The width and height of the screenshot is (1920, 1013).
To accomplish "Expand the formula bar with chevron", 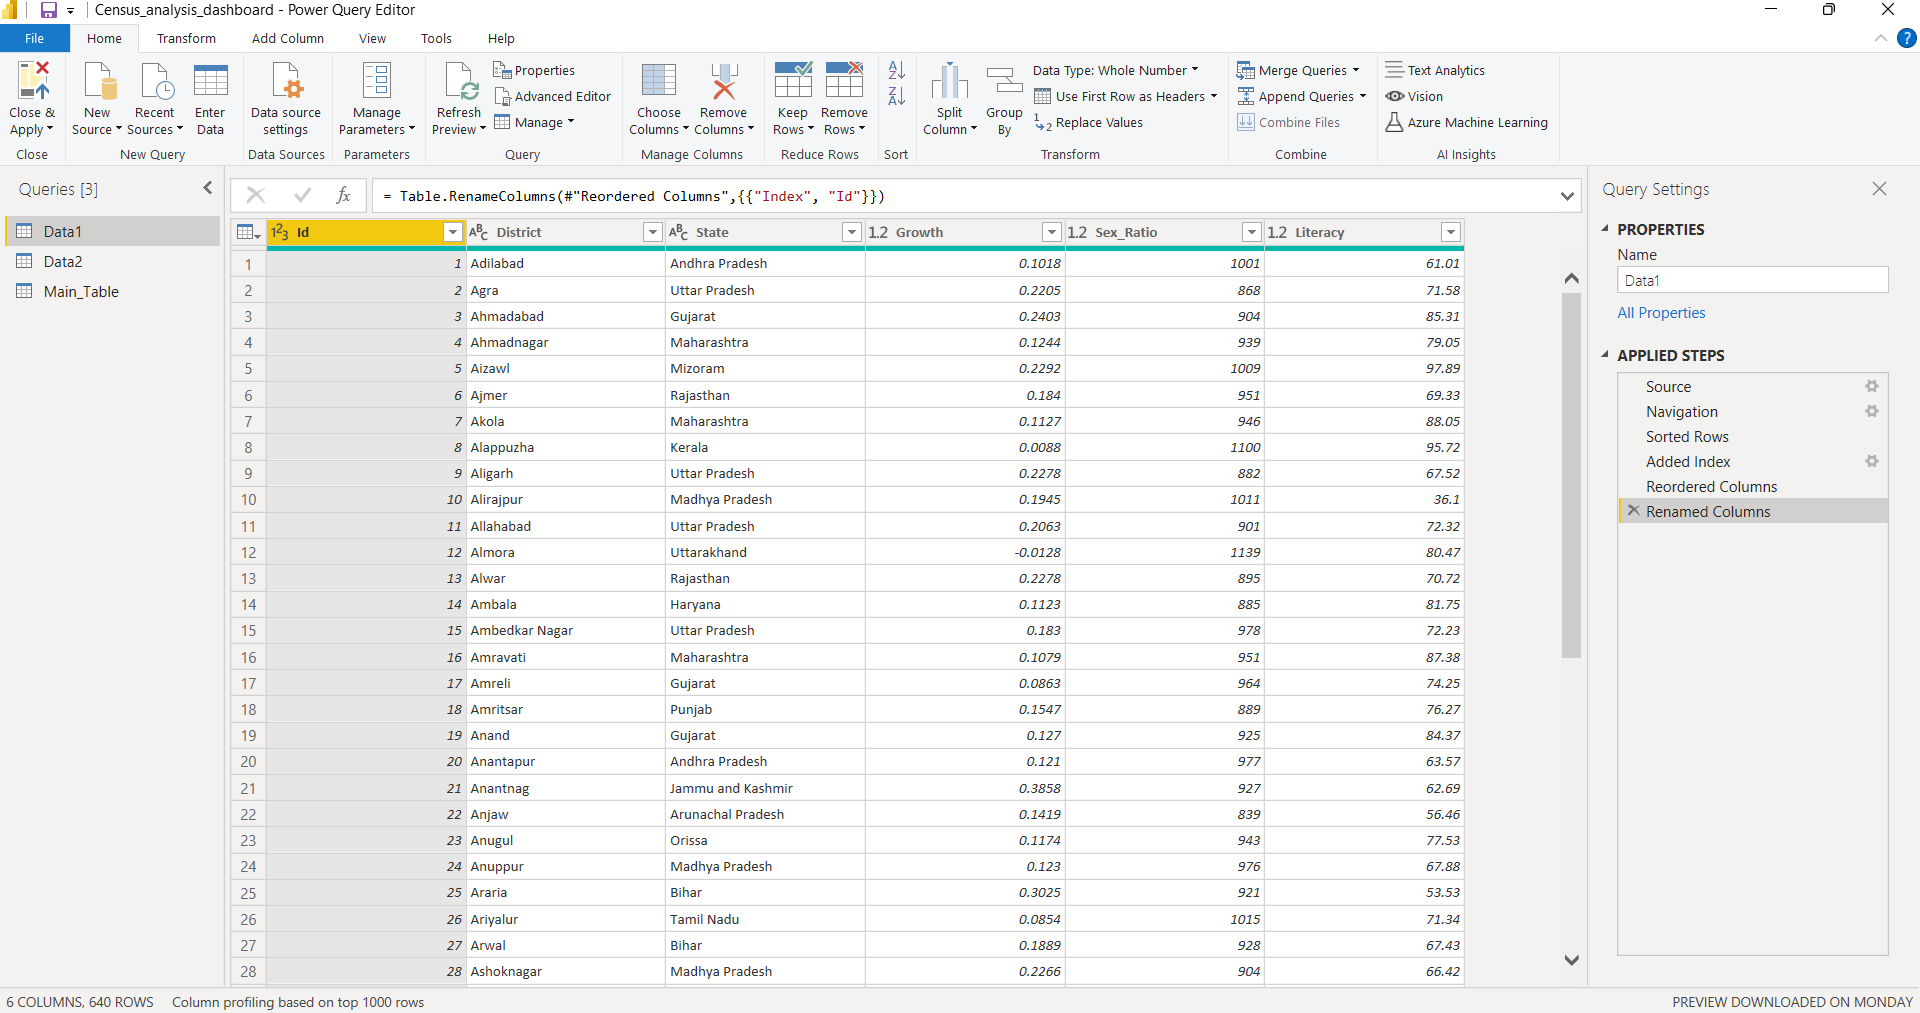I will [x=1567, y=196].
